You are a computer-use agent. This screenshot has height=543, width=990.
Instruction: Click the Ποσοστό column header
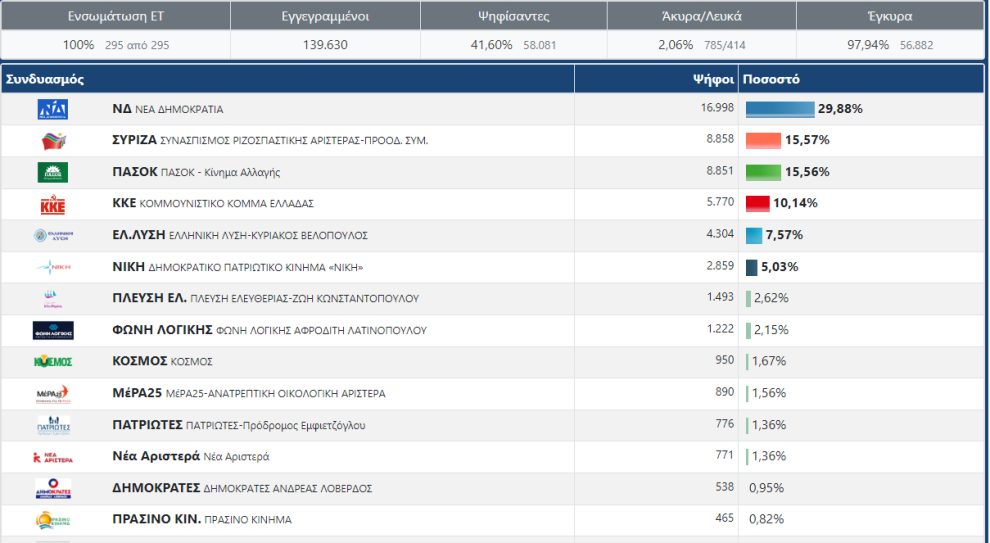coord(772,79)
